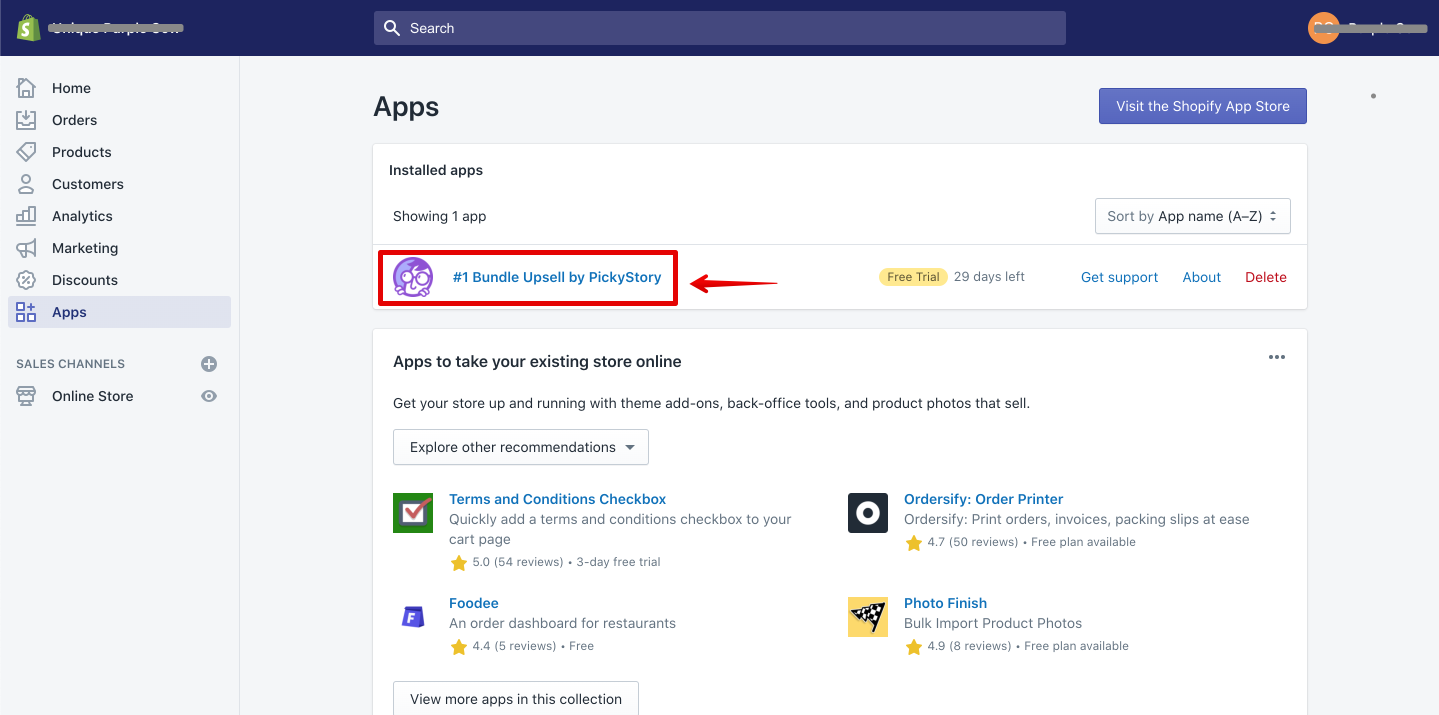Click the Customers person icon
The image size is (1439, 715).
26,184
